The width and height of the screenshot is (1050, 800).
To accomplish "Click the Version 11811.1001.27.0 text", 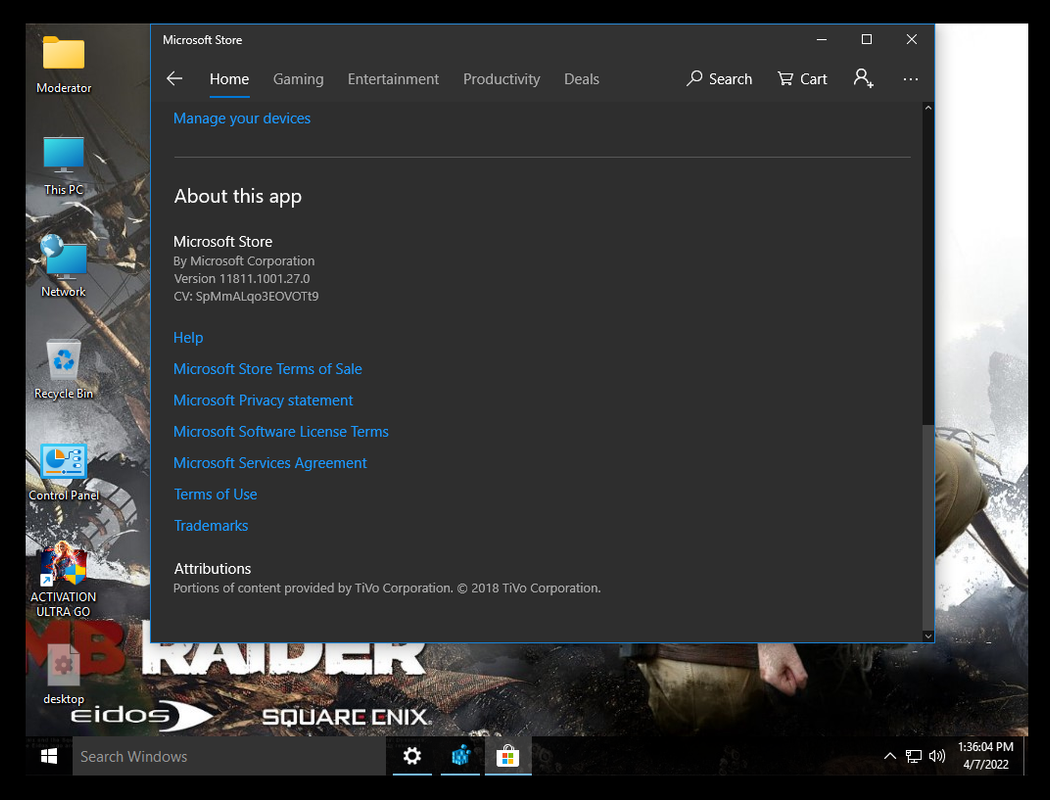I will coord(242,278).
